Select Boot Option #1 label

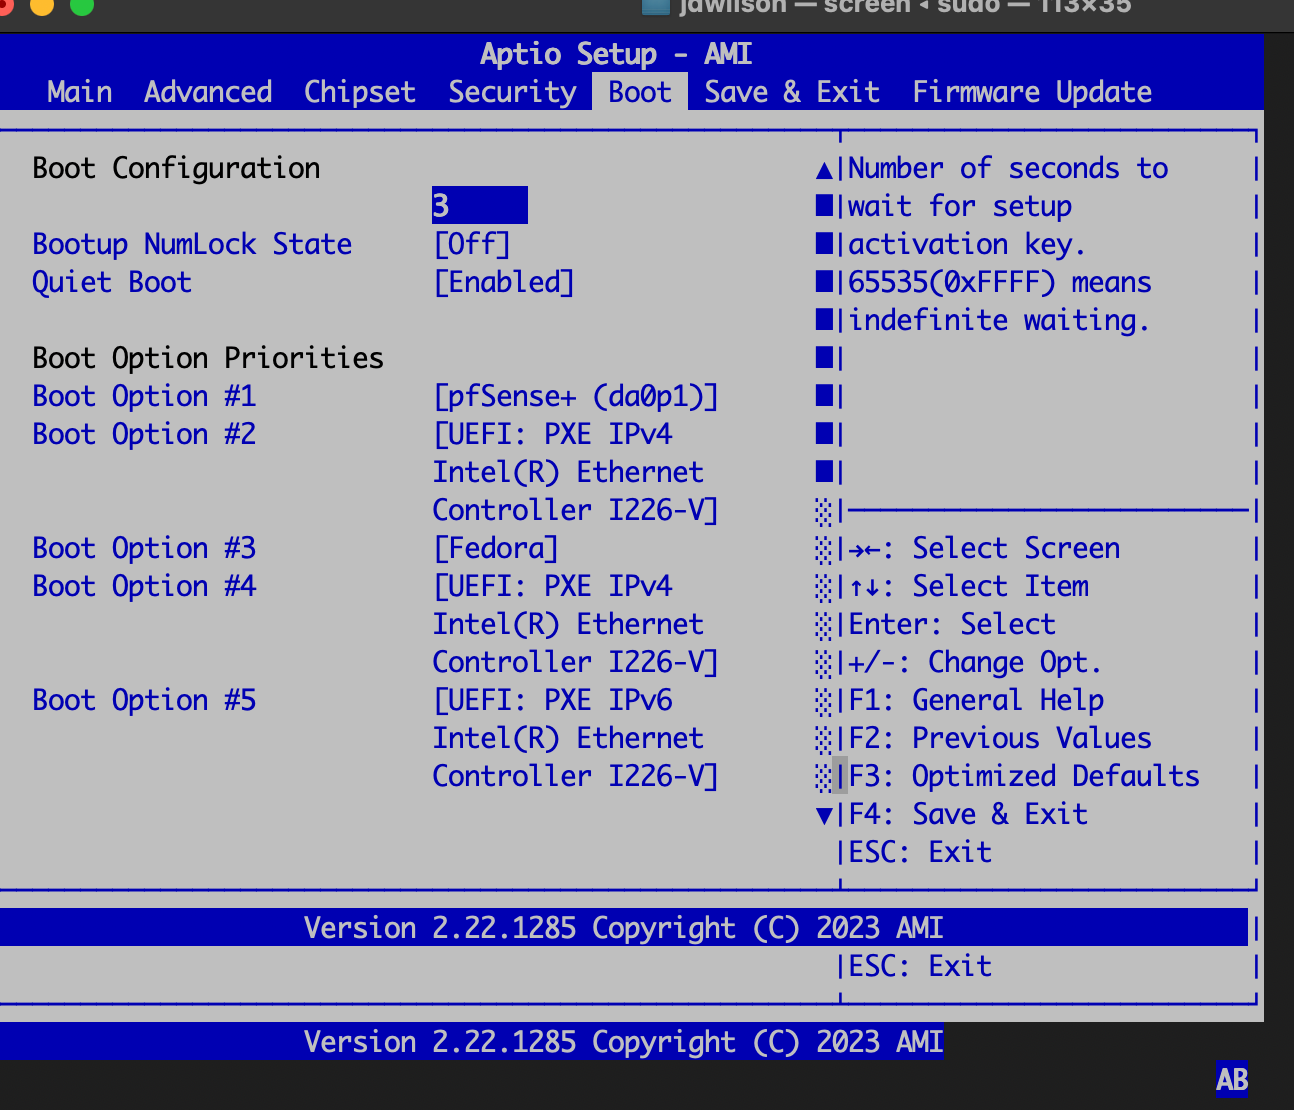(144, 396)
